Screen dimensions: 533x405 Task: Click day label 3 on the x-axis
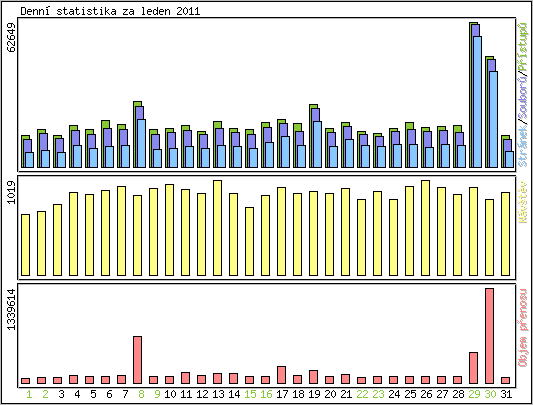61,394
